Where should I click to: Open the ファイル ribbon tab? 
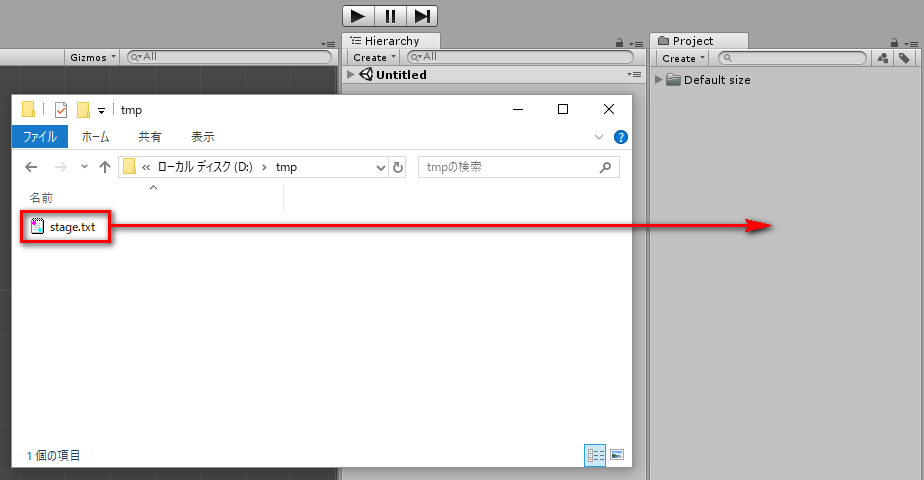[x=40, y=137]
